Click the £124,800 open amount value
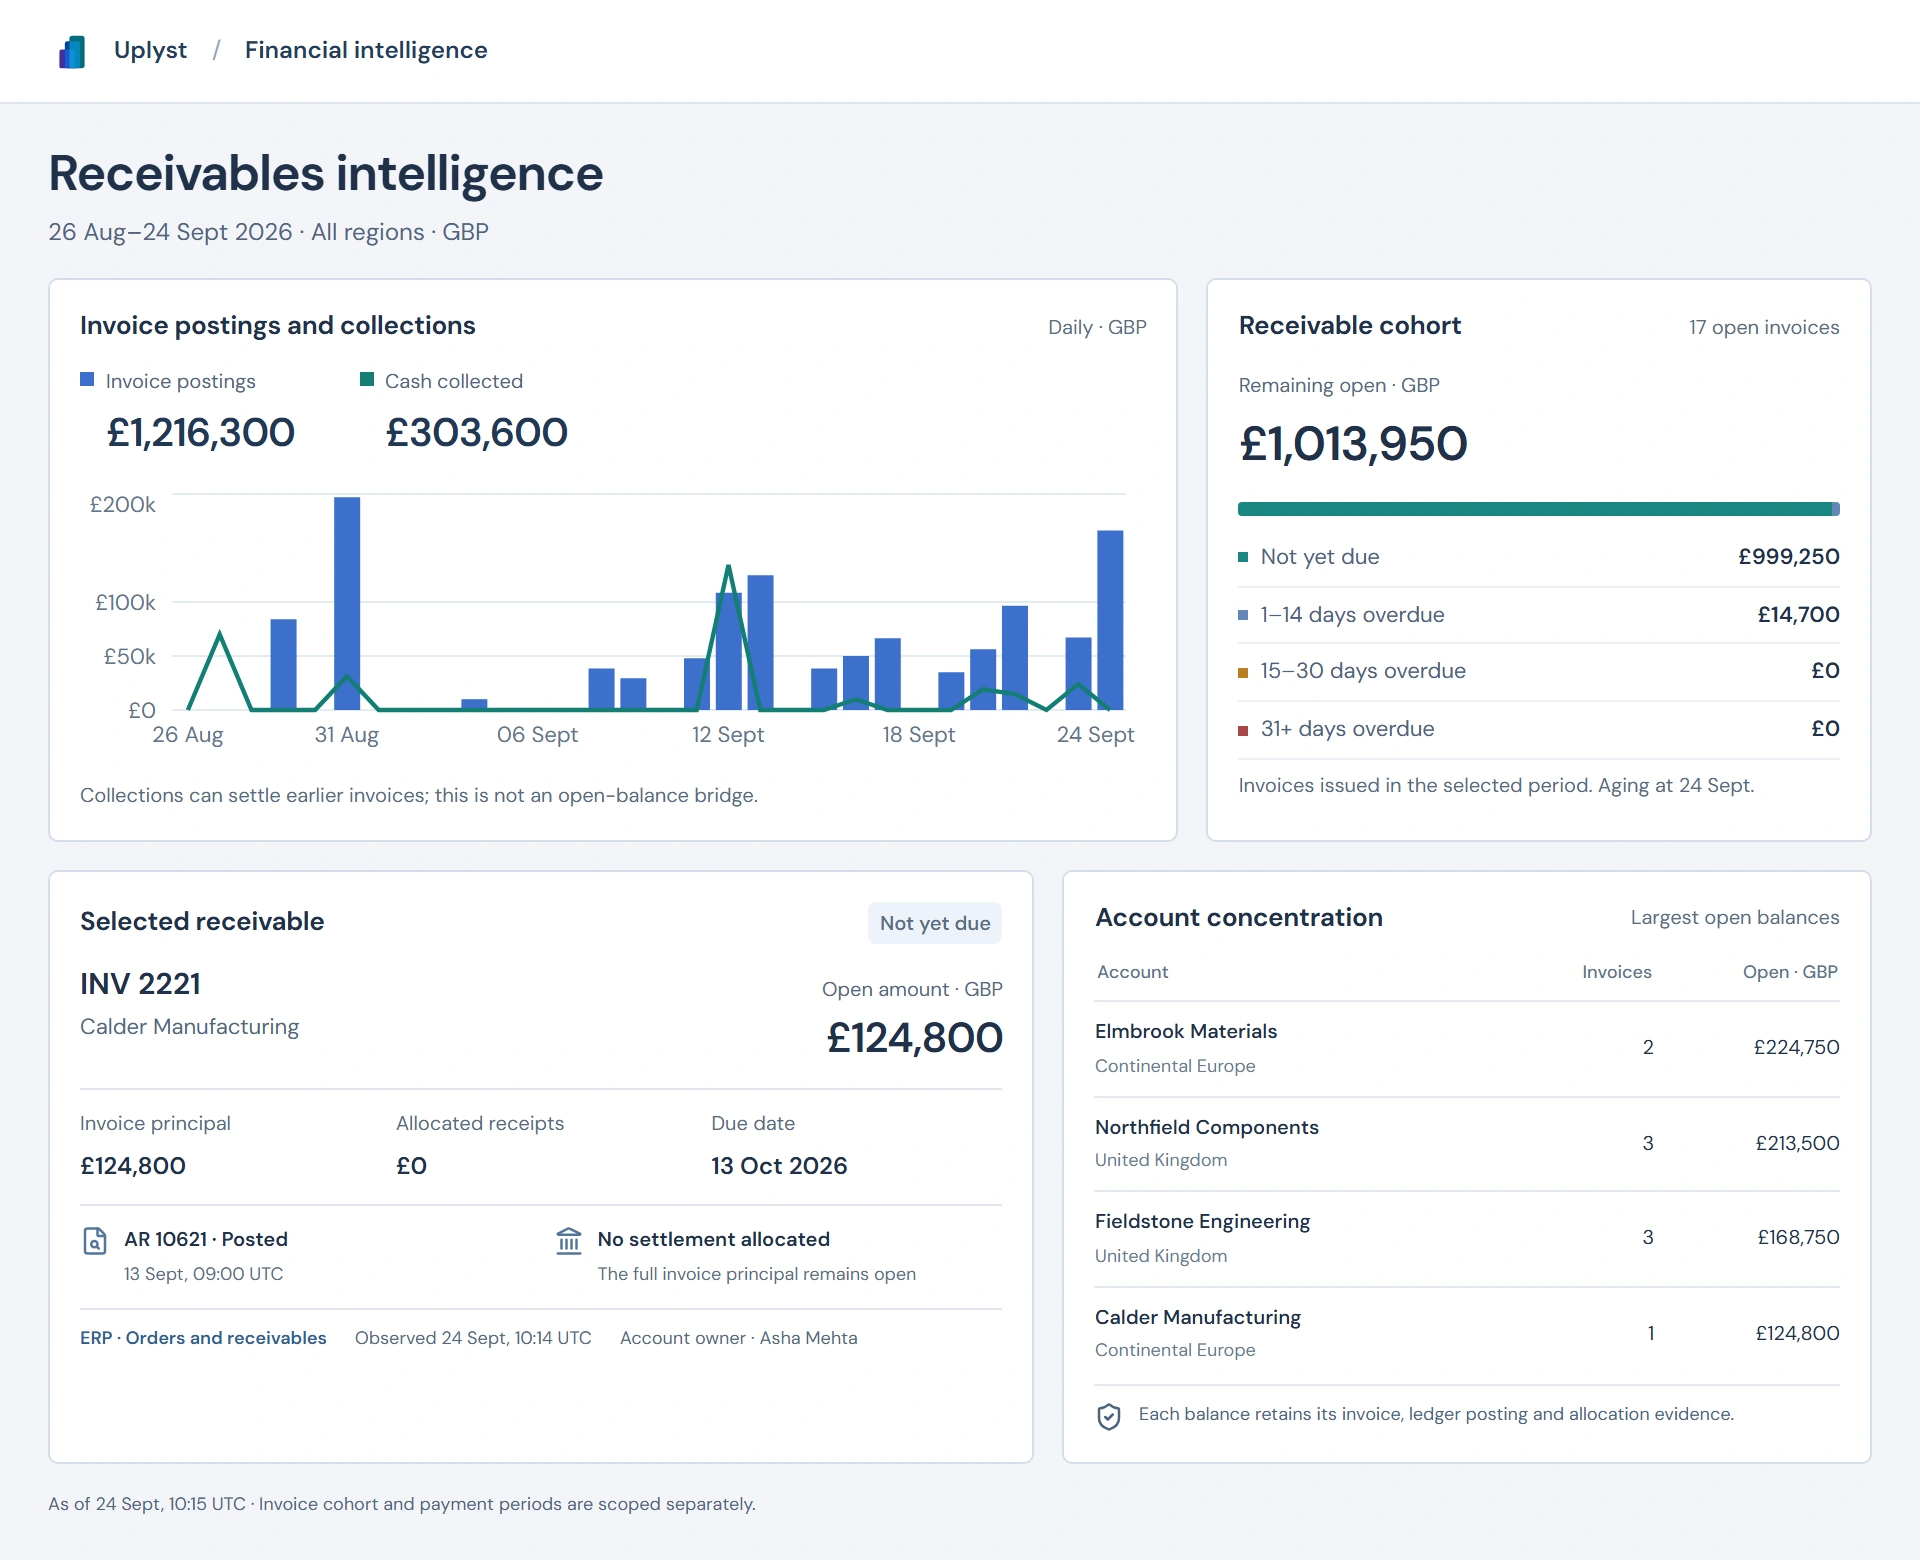This screenshot has width=1920, height=1560. point(914,1038)
